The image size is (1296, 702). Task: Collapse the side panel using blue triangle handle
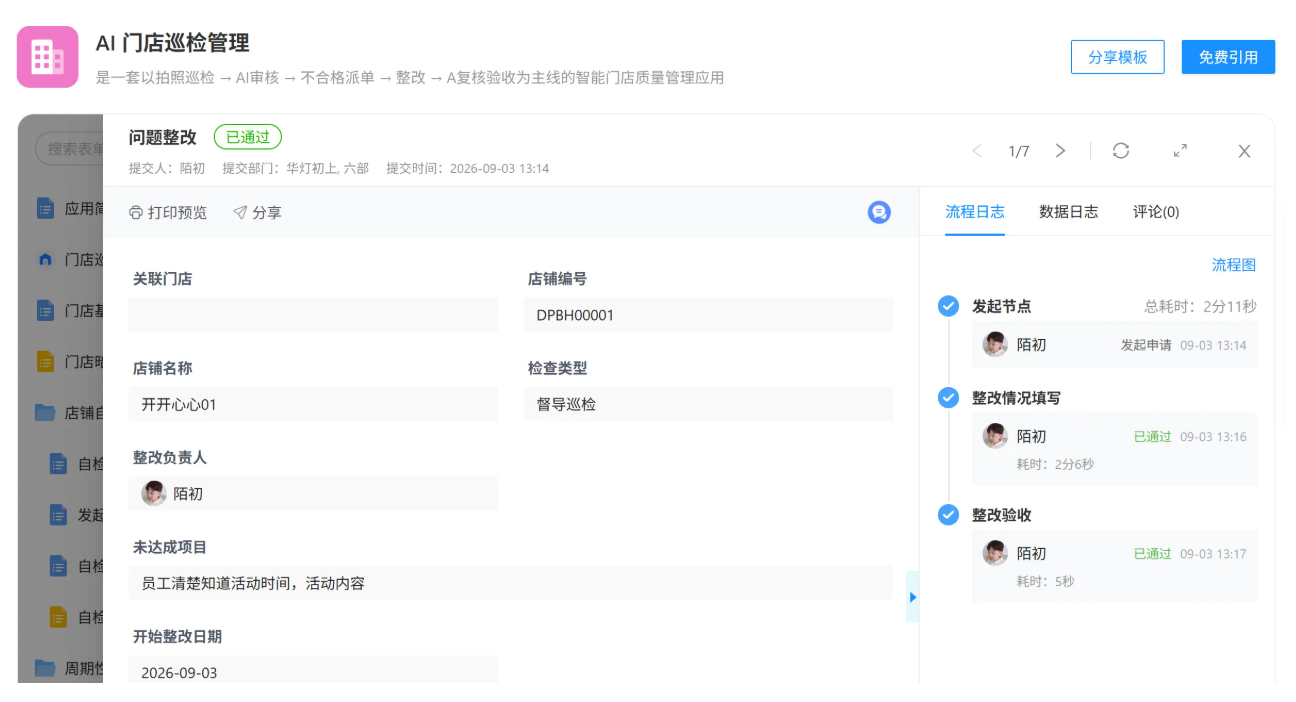(x=912, y=597)
